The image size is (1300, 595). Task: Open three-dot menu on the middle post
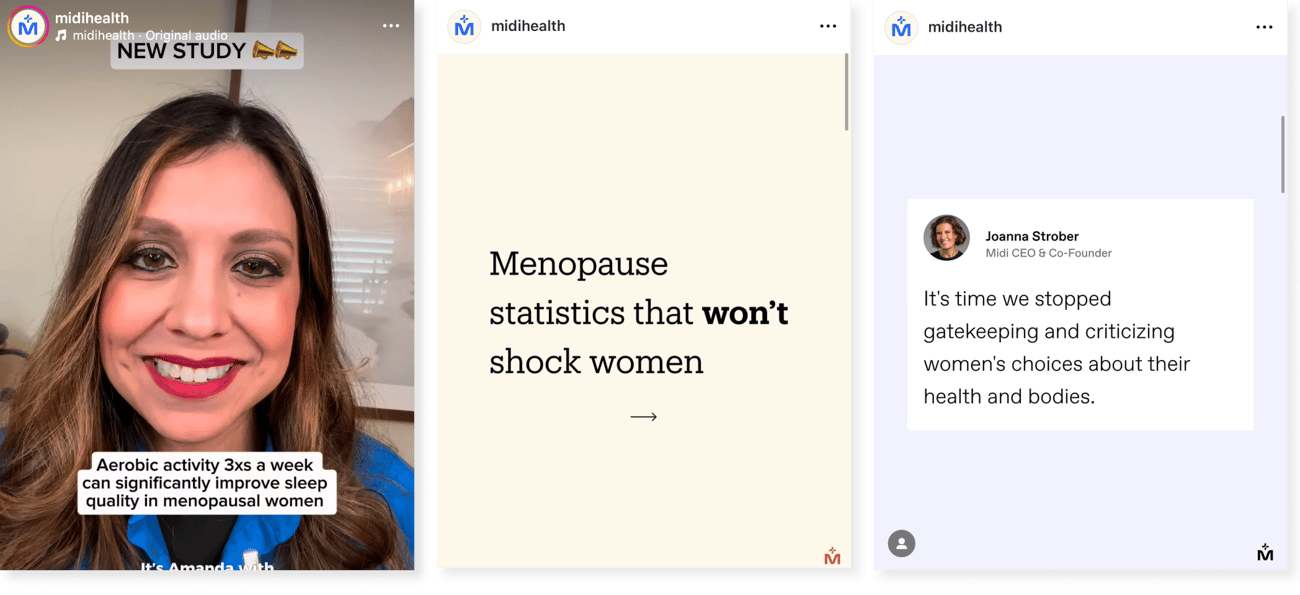[x=828, y=26]
